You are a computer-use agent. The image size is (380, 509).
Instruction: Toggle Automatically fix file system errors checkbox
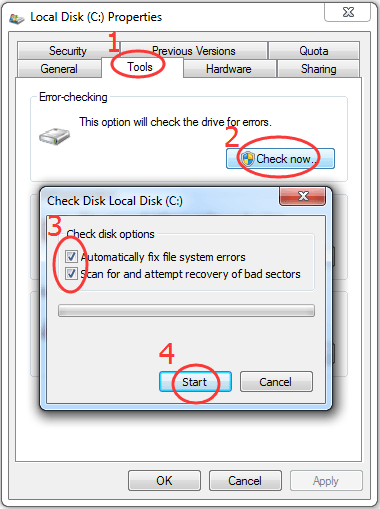click(x=71, y=257)
